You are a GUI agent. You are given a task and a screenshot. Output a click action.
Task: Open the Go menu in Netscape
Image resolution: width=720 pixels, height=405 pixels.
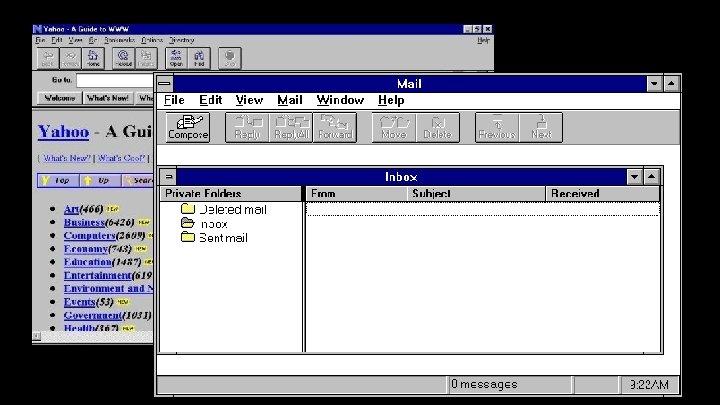(93, 40)
